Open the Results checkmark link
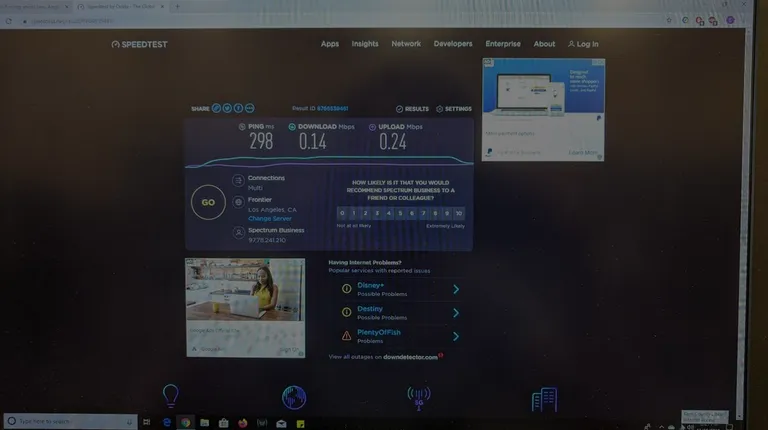The width and height of the screenshot is (768, 430). pyautogui.click(x=412, y=108)
